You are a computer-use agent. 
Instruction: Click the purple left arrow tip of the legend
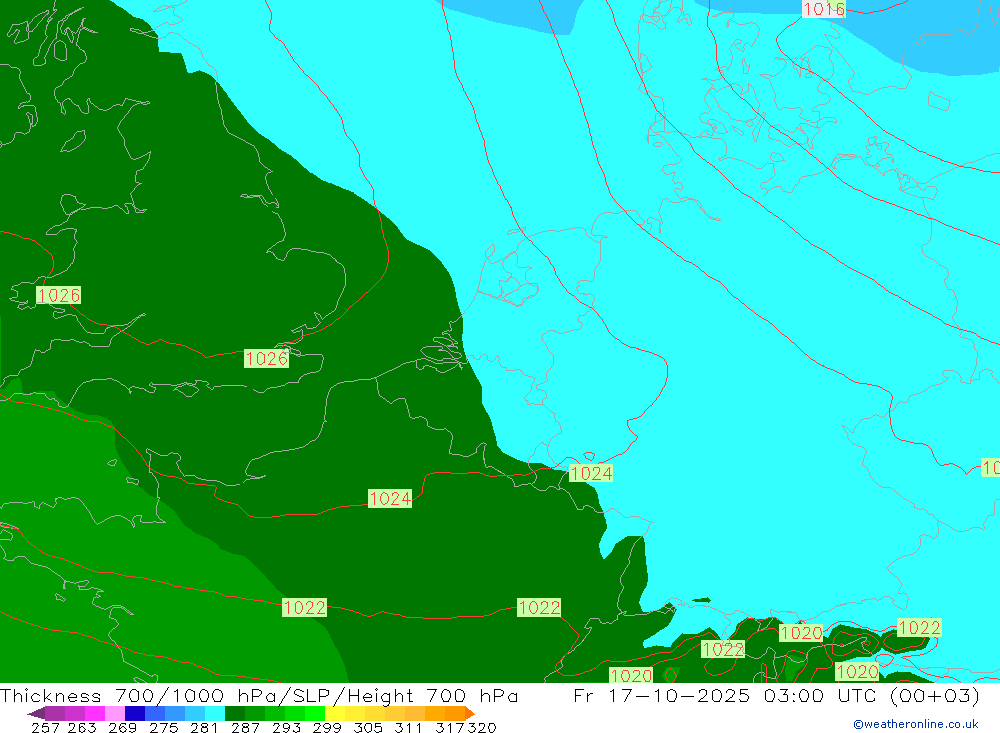pos(36,713)
